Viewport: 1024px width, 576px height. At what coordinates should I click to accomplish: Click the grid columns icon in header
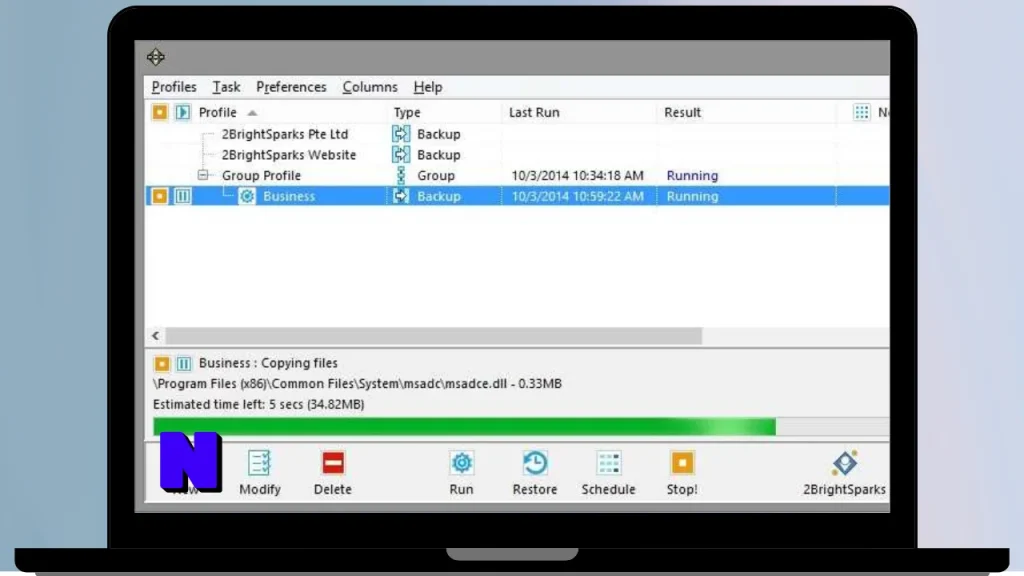[861, 112]
